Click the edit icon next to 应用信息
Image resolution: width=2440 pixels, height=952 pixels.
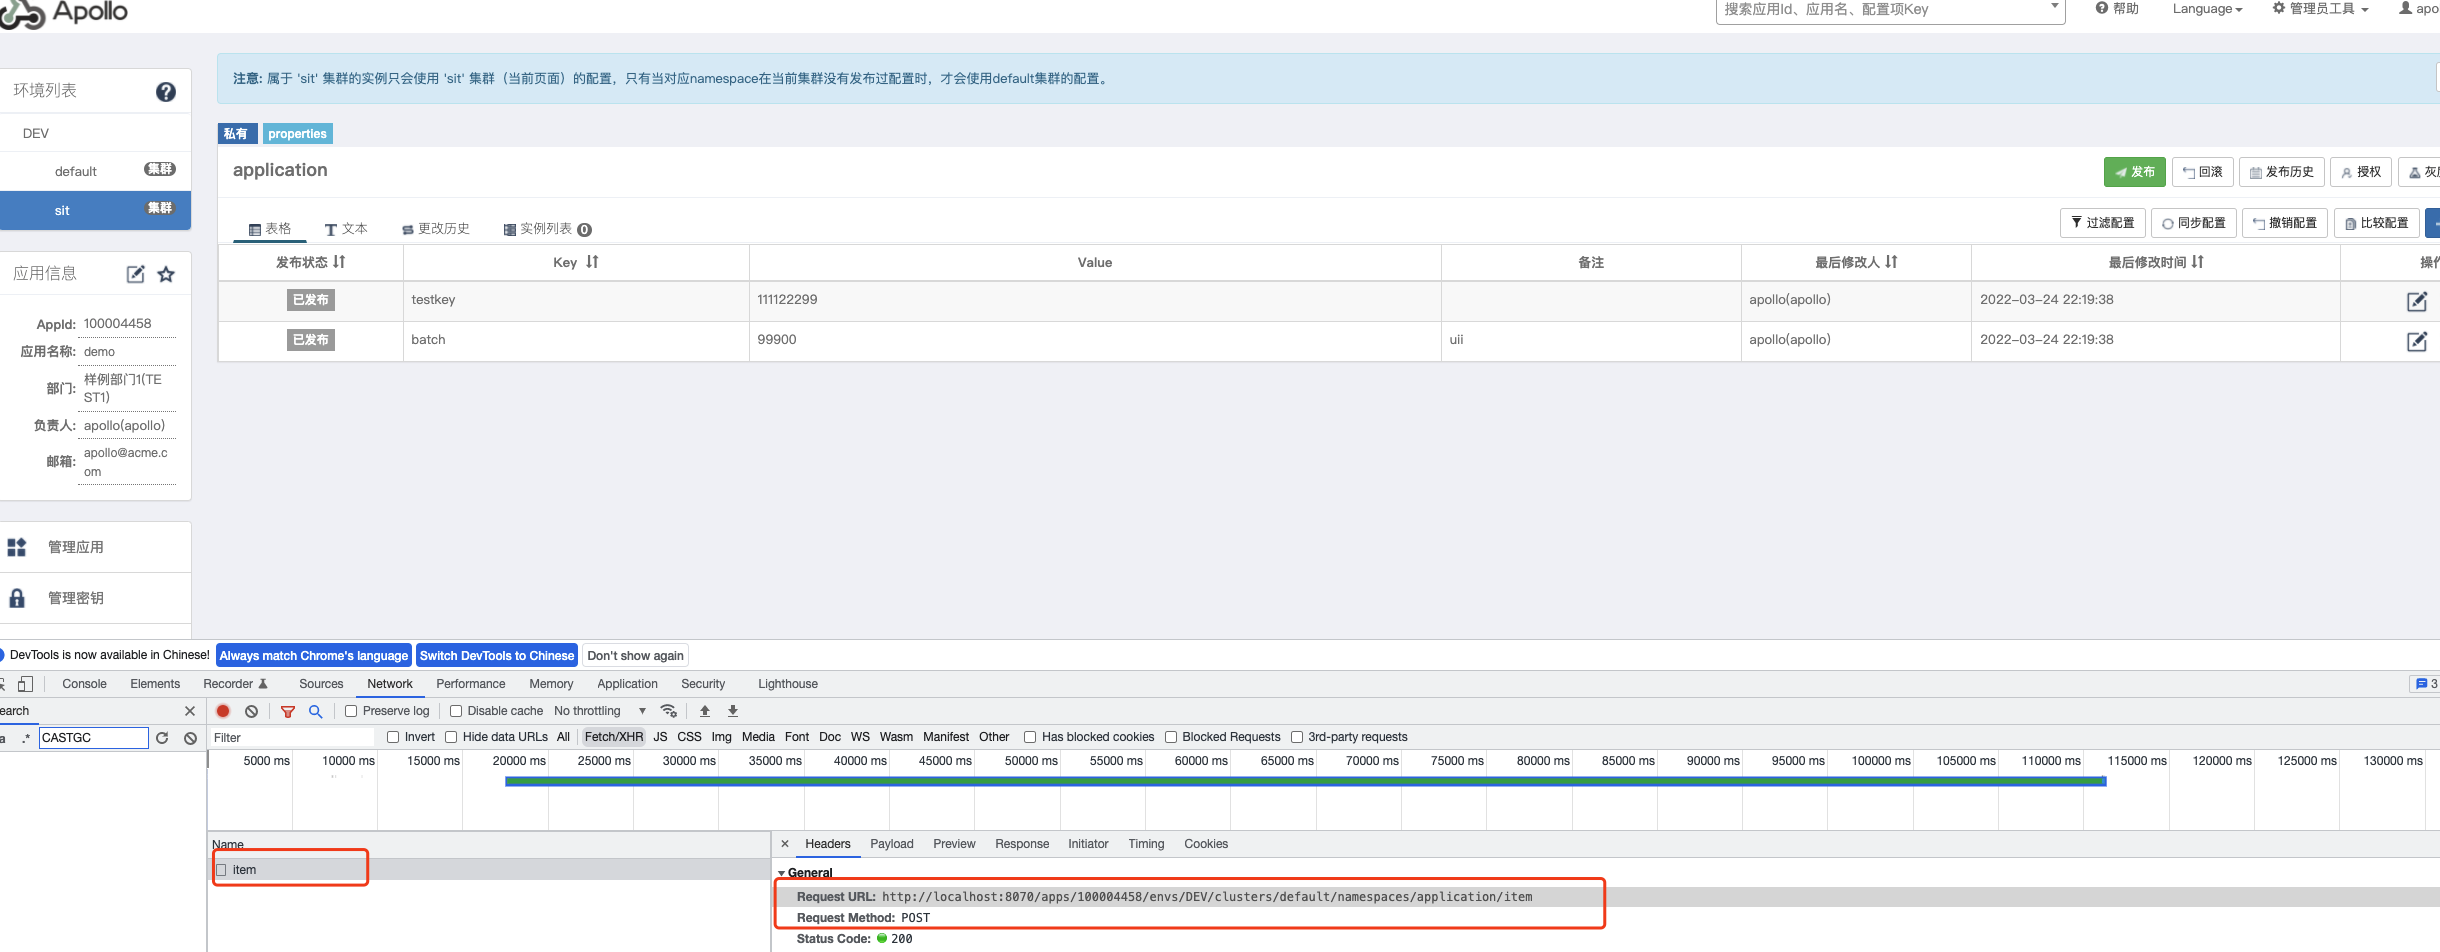135,274
